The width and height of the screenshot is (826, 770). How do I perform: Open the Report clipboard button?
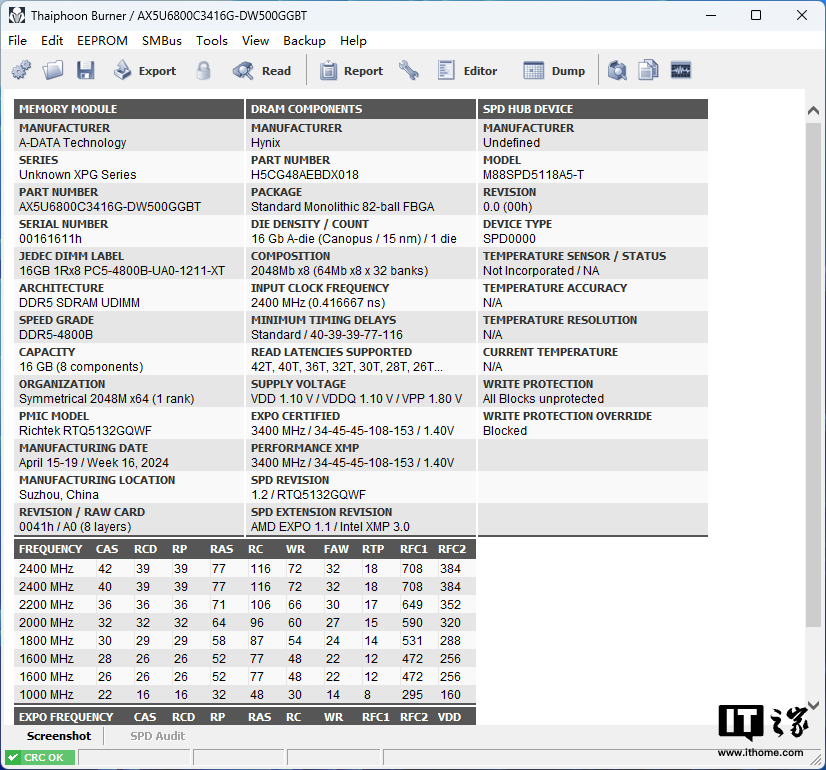[x=351, y=71]
